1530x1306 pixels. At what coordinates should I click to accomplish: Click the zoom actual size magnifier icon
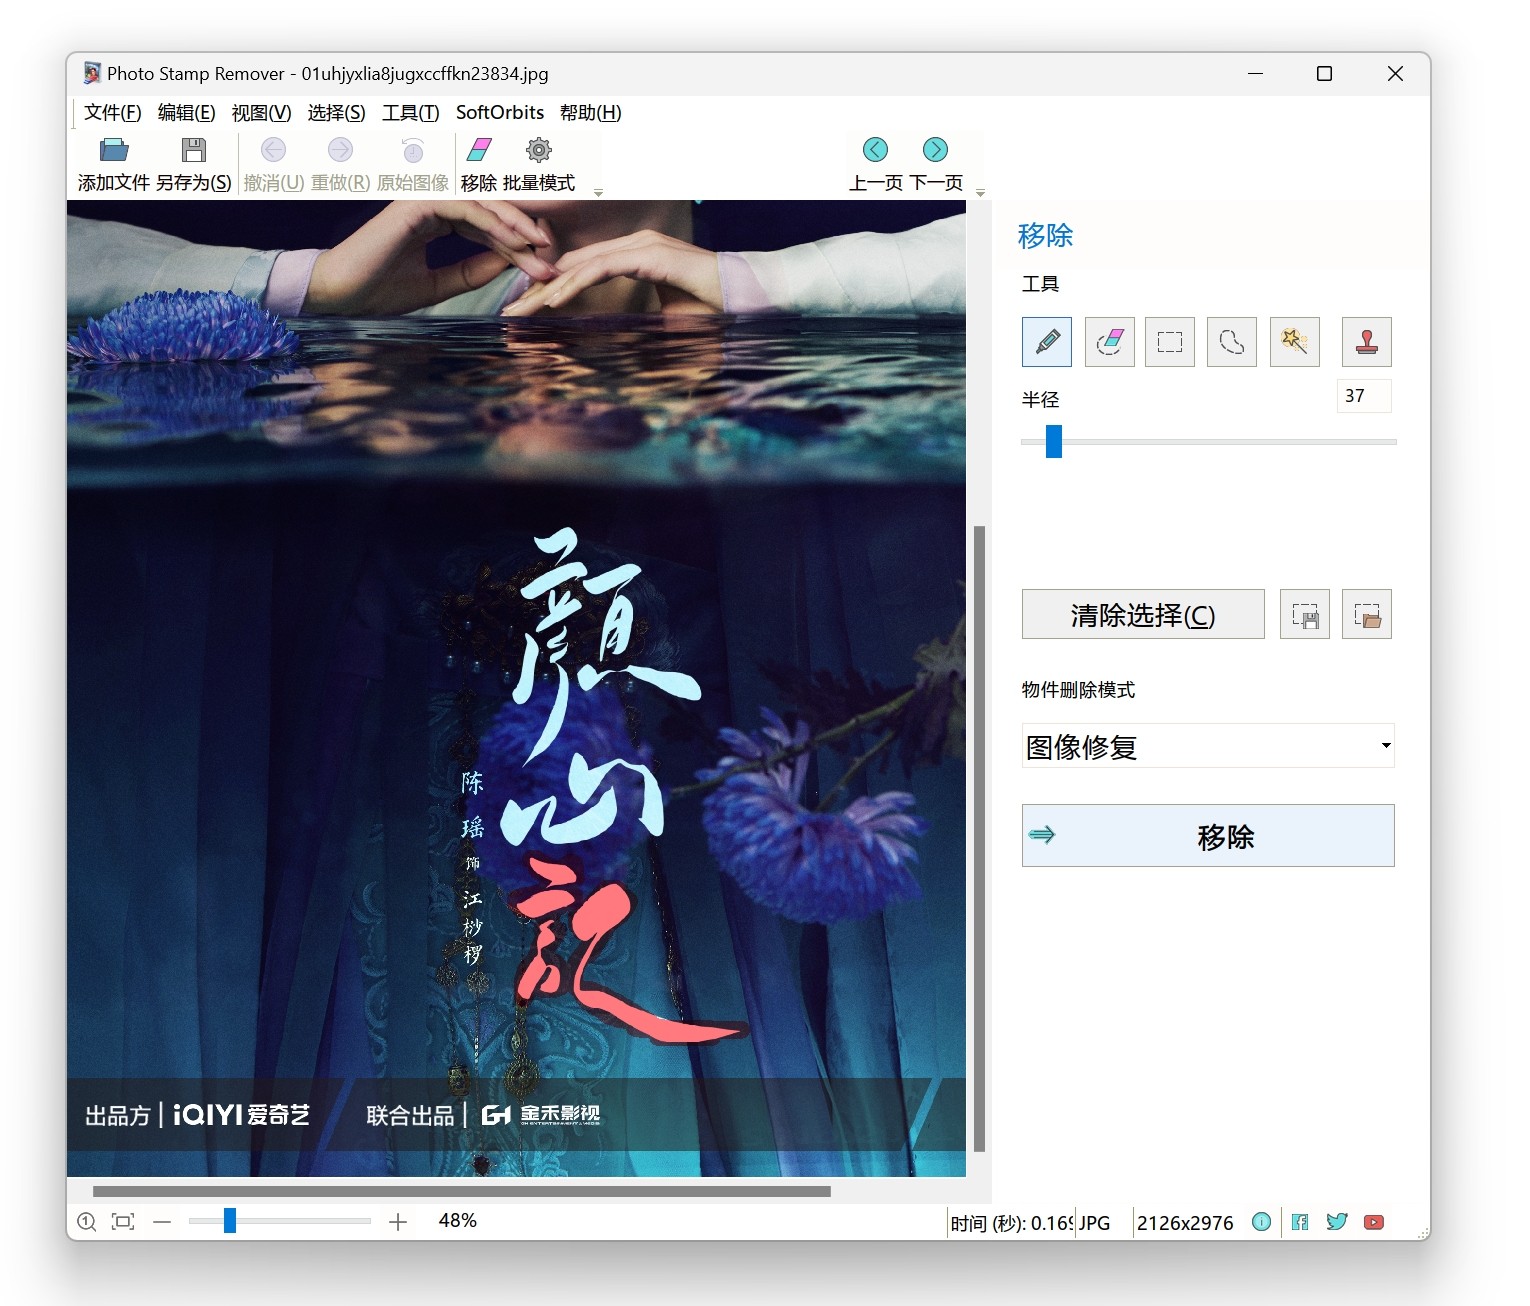tap(87, 1221)
